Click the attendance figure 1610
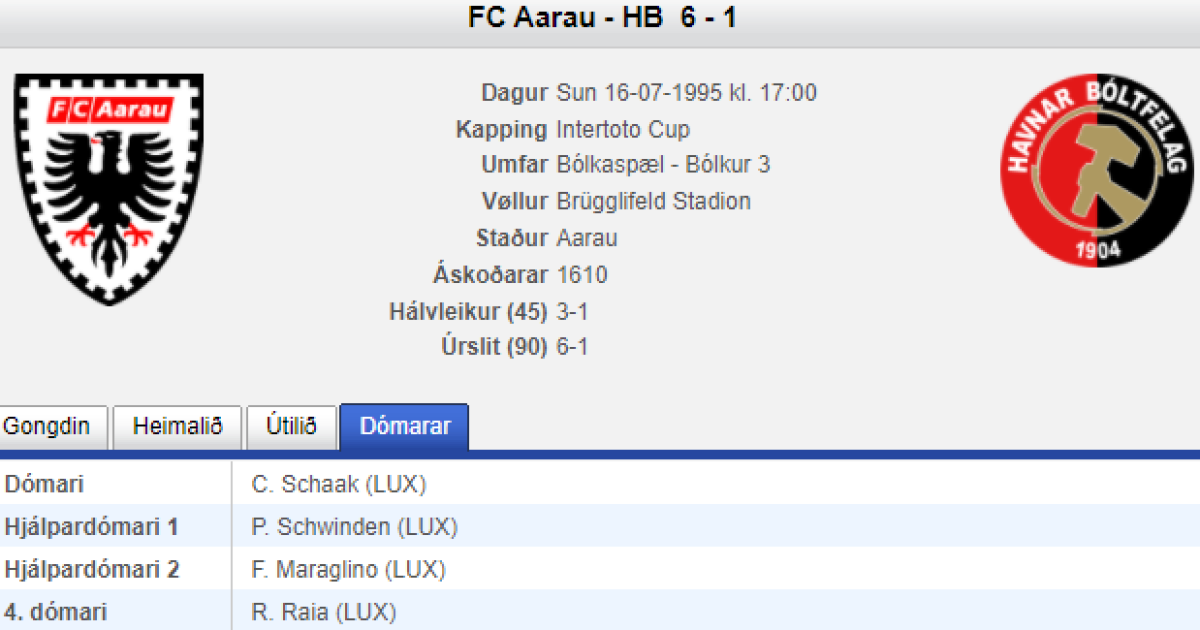Viewport: 1200px width, 630px height. (582, 275)
